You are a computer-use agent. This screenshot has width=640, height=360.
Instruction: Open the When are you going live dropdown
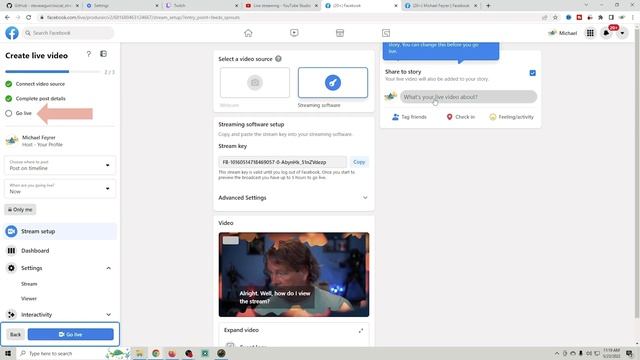click(60, 189)
